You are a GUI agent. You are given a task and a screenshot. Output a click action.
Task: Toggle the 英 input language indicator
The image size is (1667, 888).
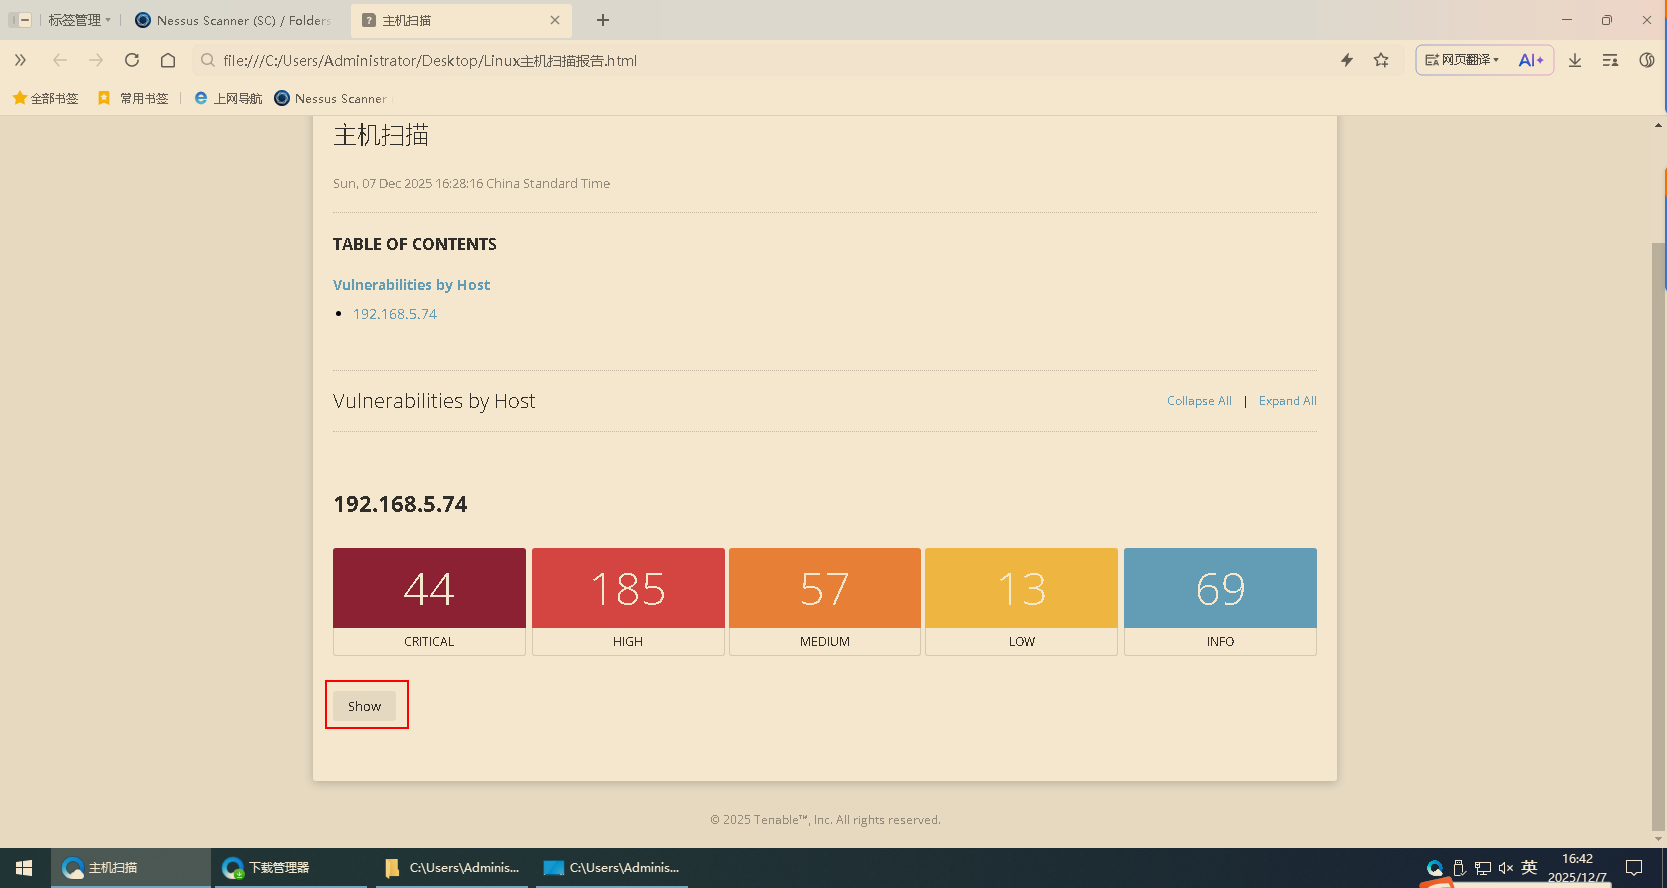click(x=1529, y=867)
